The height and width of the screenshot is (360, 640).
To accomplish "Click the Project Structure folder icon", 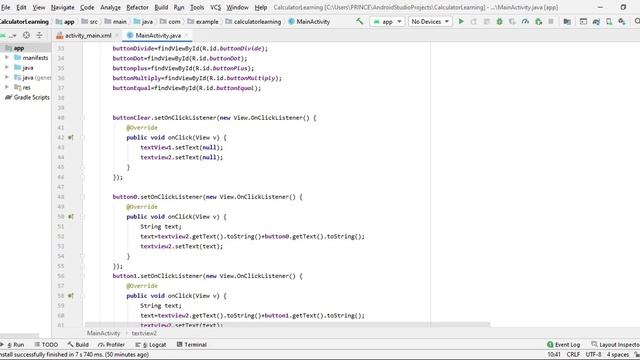I will (x=567, y=22).
